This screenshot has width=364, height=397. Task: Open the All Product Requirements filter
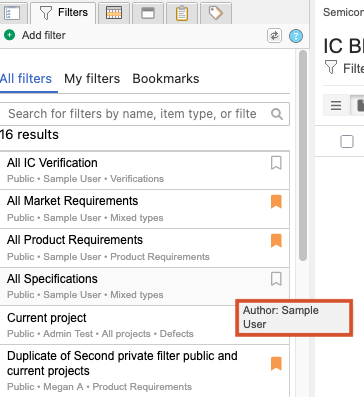click(x=144, y=248)
